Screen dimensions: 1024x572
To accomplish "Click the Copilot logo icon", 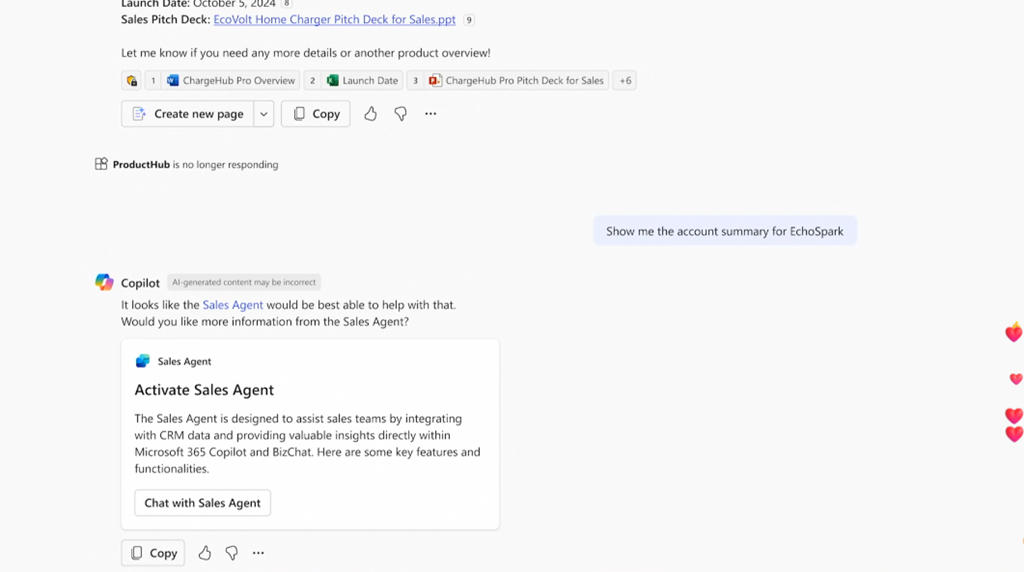I will coord(104,282).
